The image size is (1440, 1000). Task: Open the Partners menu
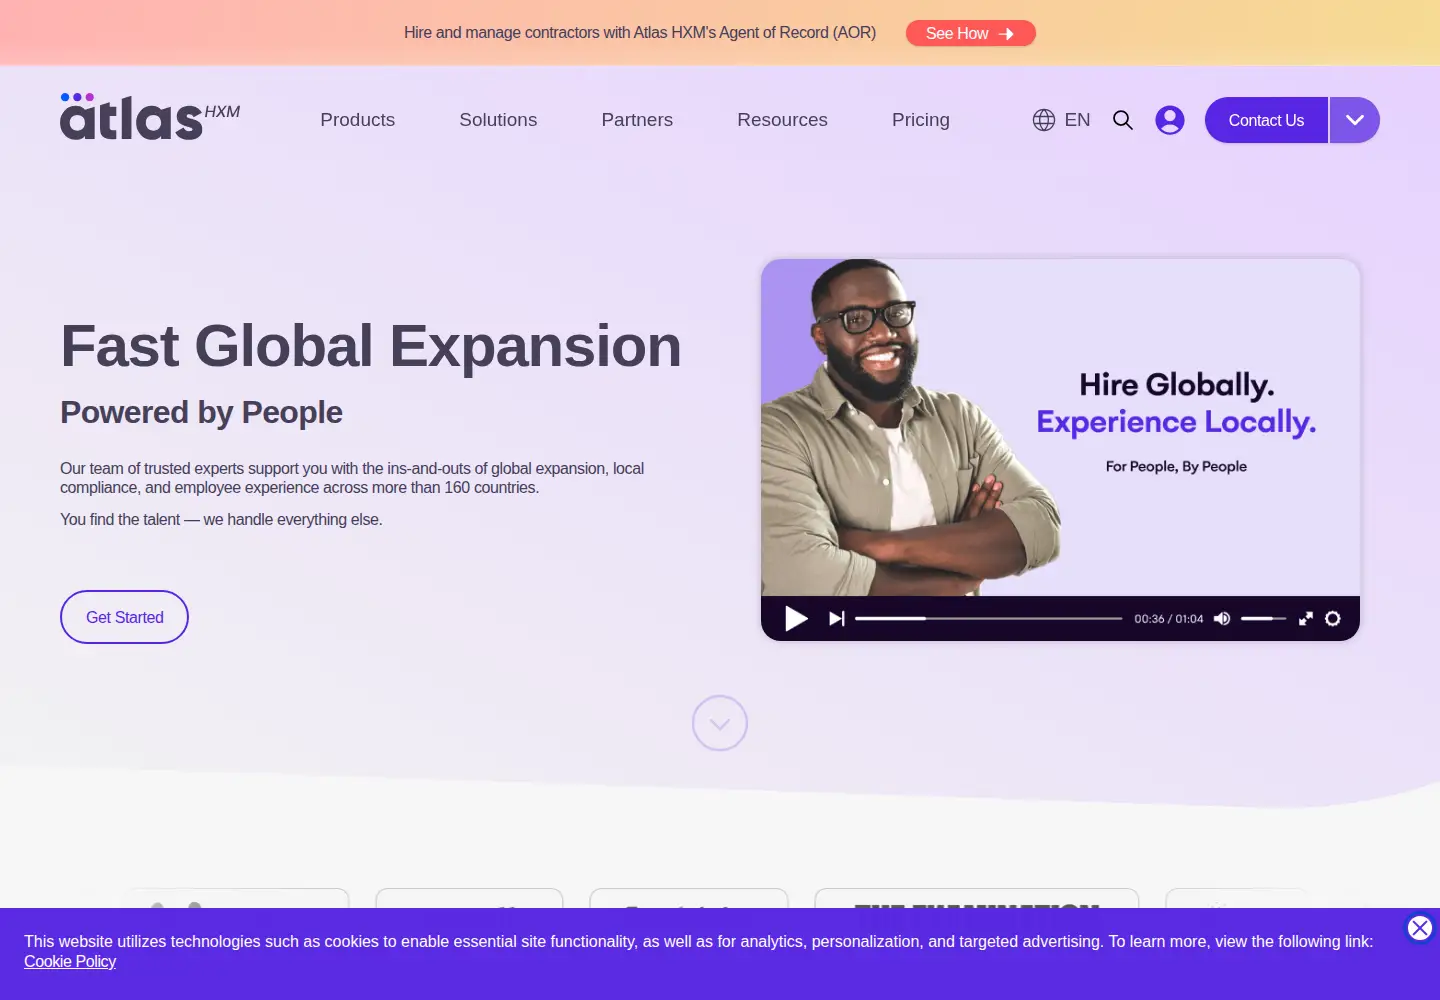coord(637,120)
